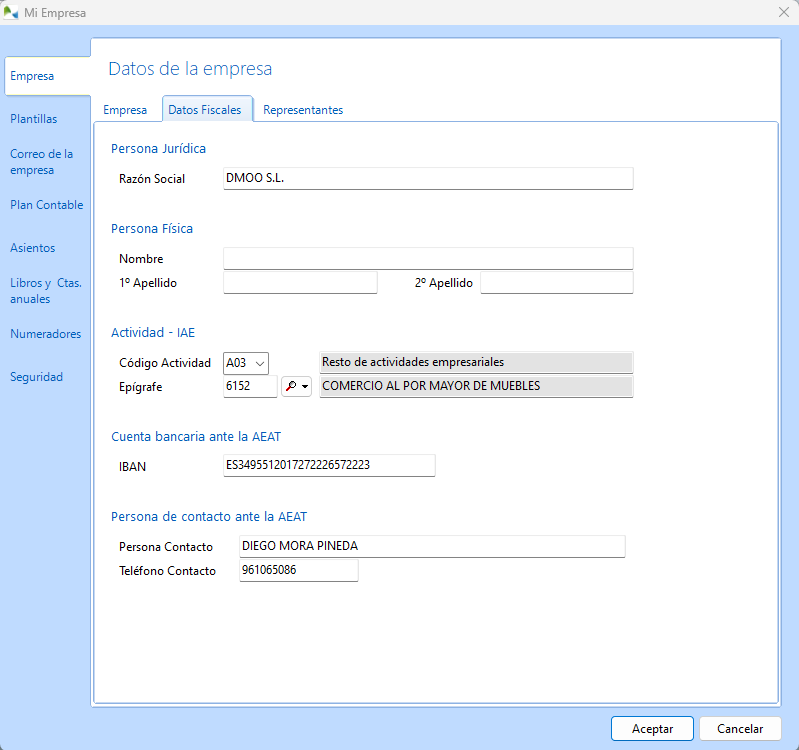799x750 pixels.
Task: Click the Teléfono Contacto field 961065086
Action: (299, 570)
